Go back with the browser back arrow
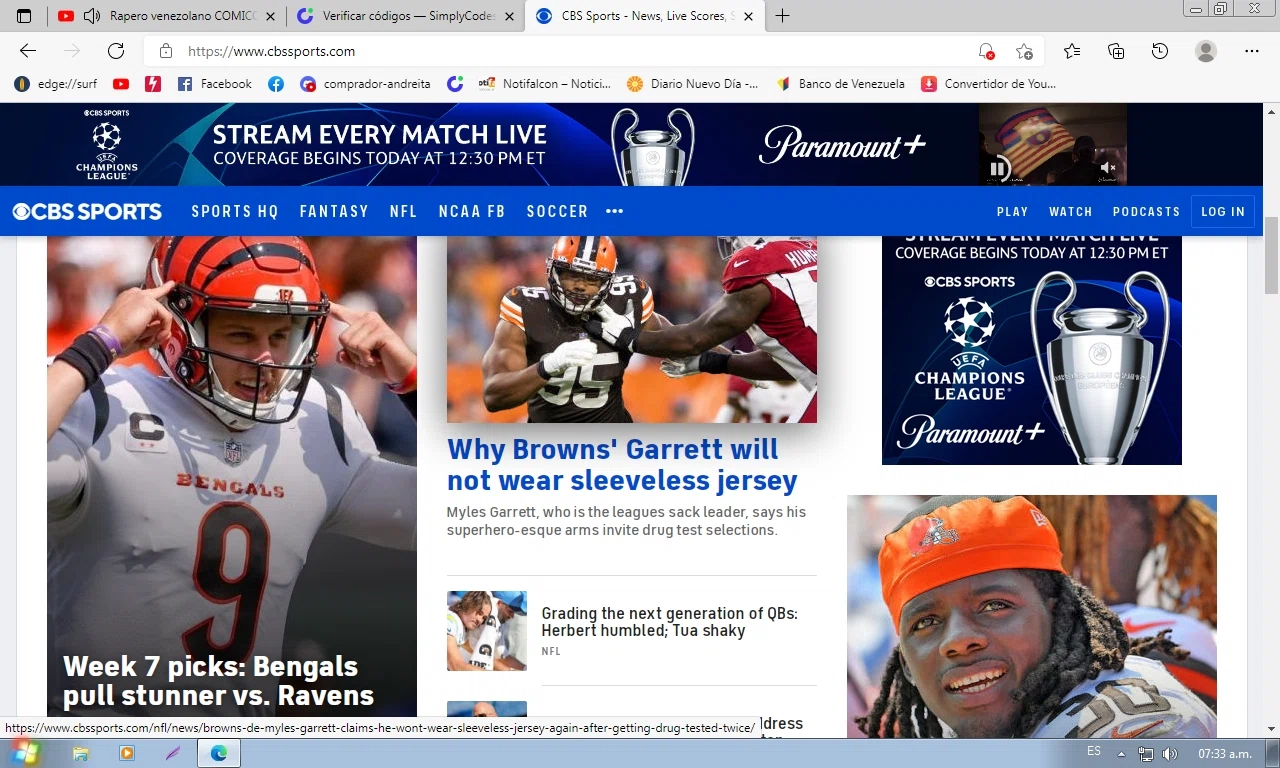1280x768 pixels. (28, 51)
